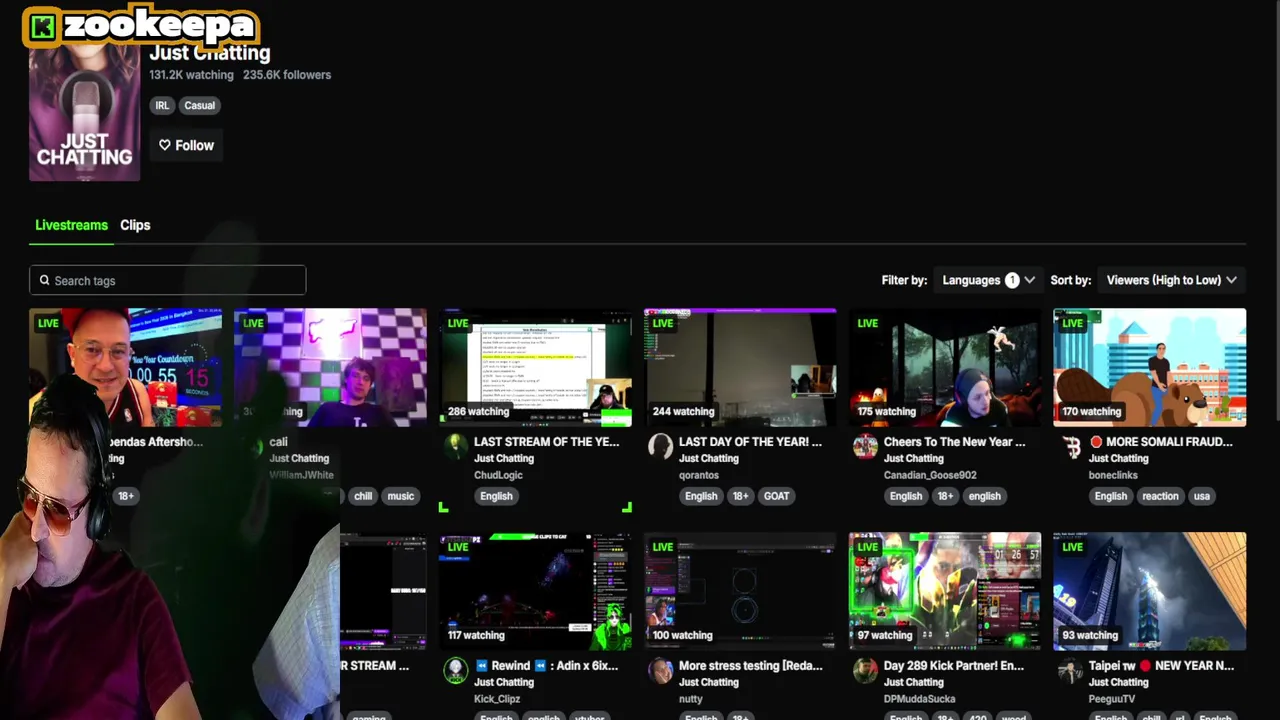Go to Kick_Clipz channel name

click(497, 699)
